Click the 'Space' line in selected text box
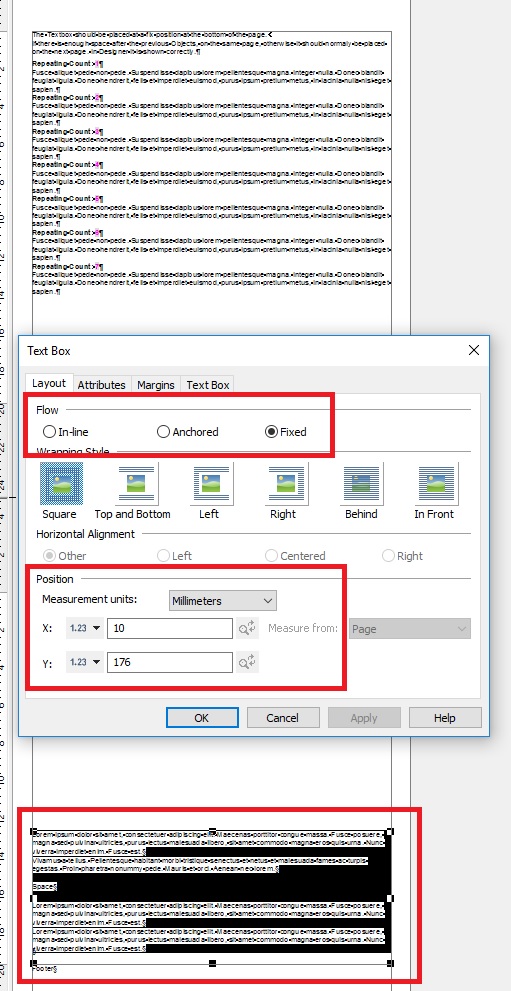The image size is (511, 991). (45, 887)
